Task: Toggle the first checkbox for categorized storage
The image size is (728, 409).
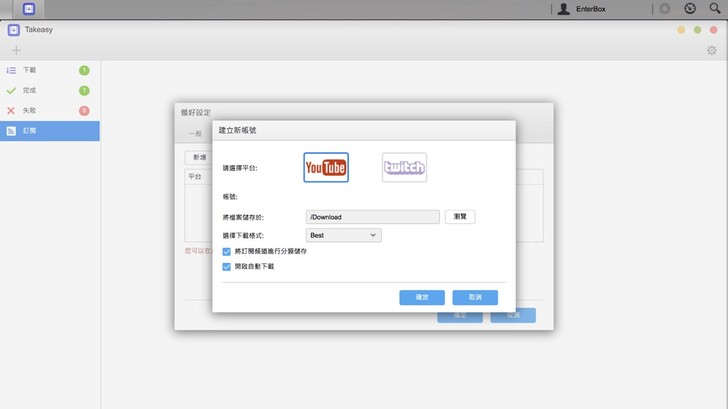Action: [227, 252]
